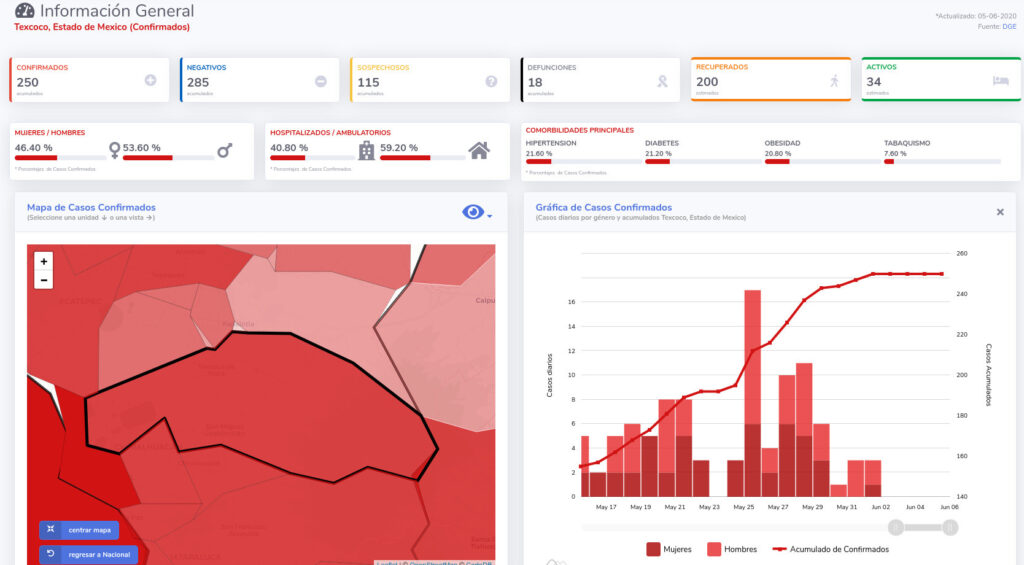This screenshot has height=565, width=1024.
Task: Click the walking person icon in Recuperados card
Action: pos(834,81)
